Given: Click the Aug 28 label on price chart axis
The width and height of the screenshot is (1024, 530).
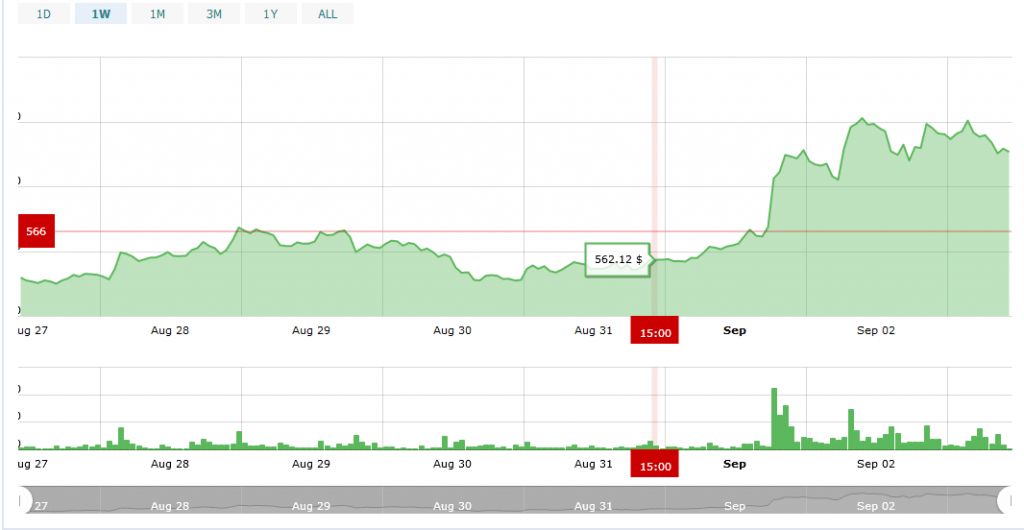Looking at the screenshot, I should pos(168,331).
